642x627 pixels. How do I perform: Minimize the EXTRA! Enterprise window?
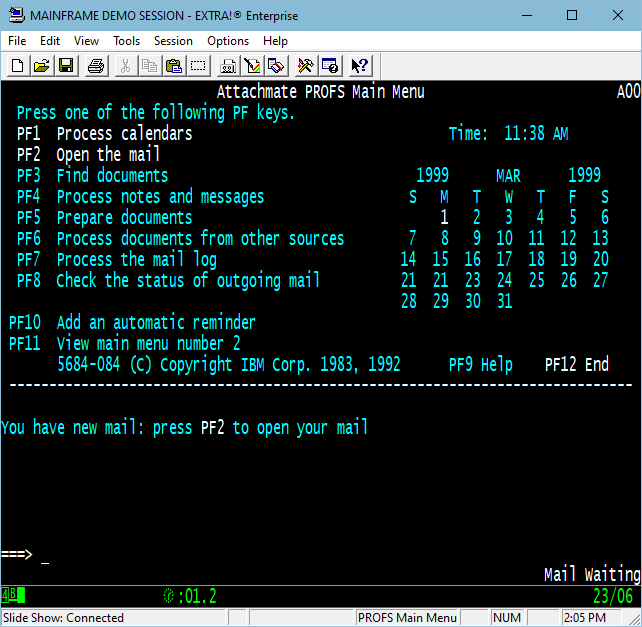(x=527, y=16)
